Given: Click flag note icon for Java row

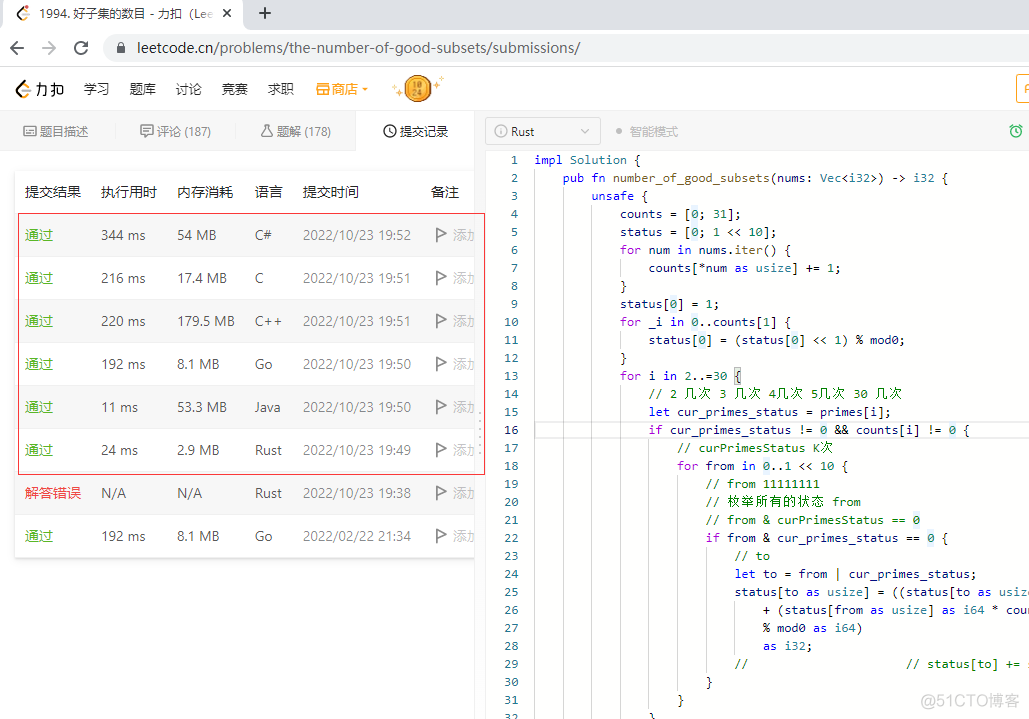Looking at the screenshot, I should point(441,407).
